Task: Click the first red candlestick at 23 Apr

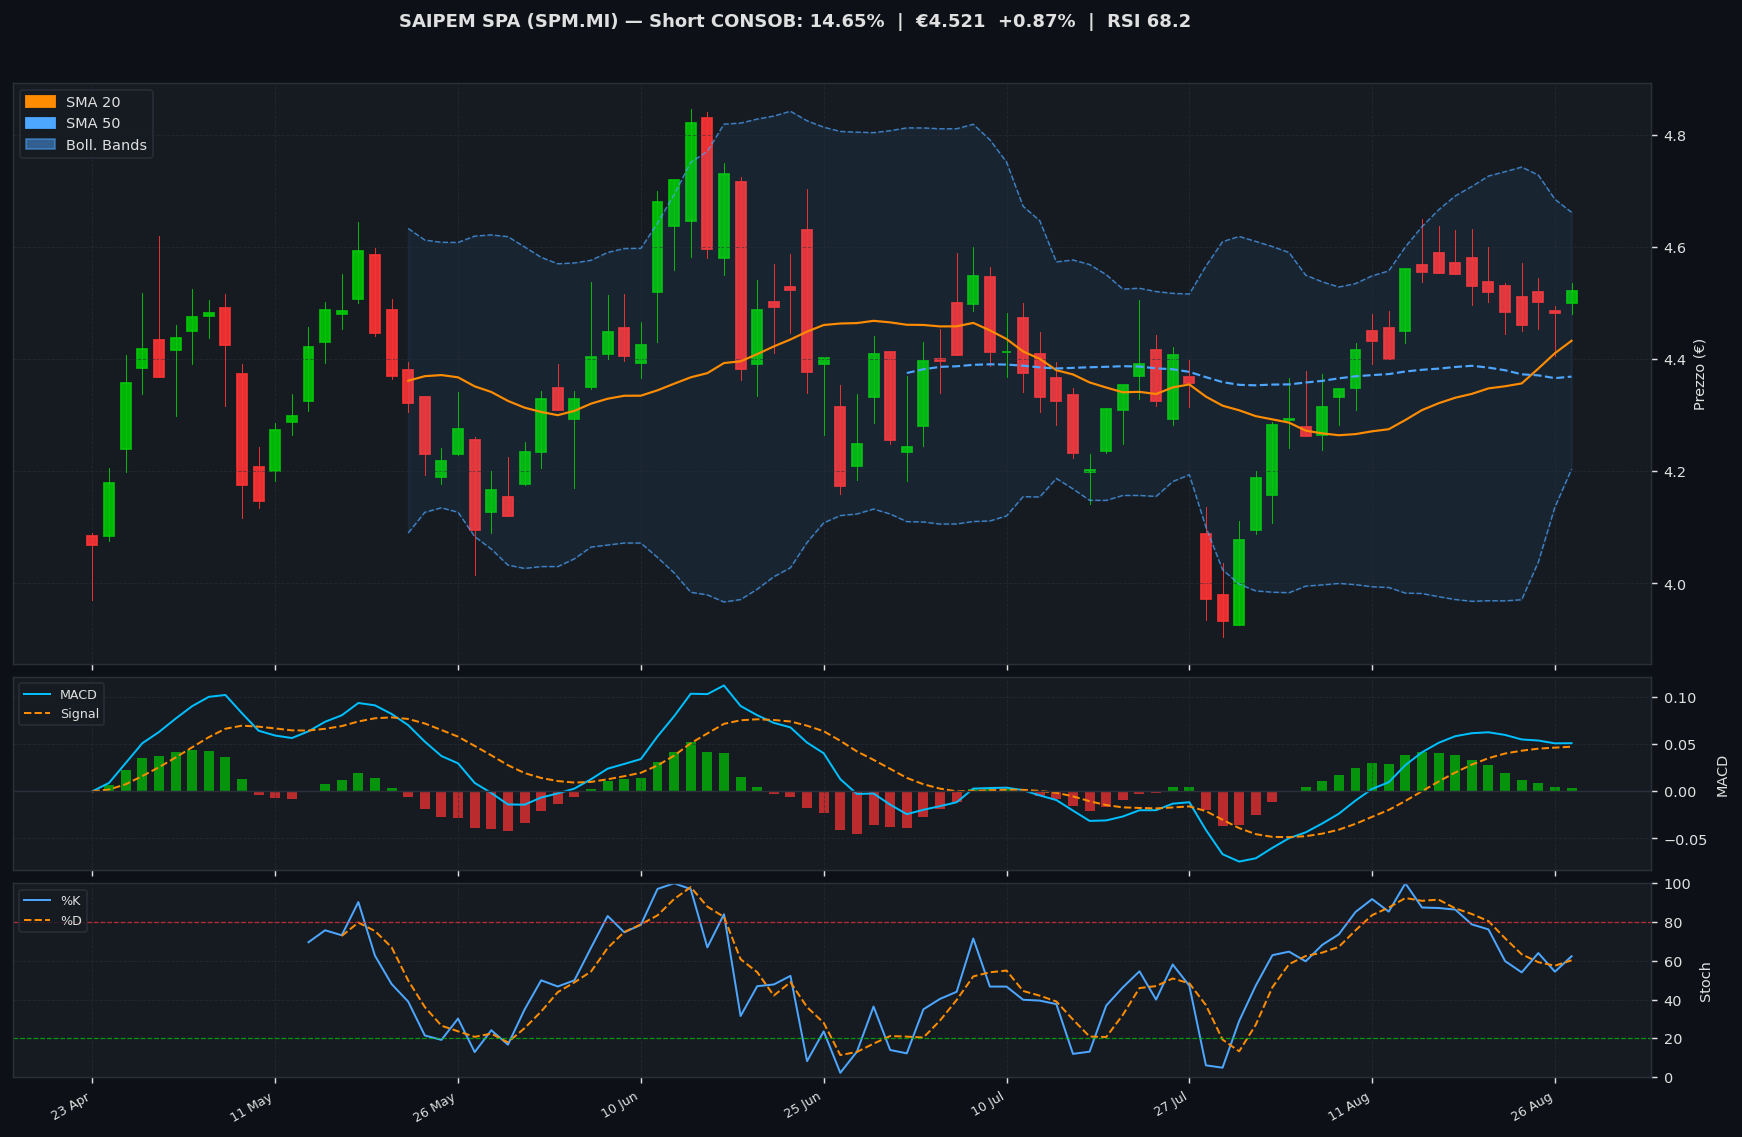Action: point(92,540)
